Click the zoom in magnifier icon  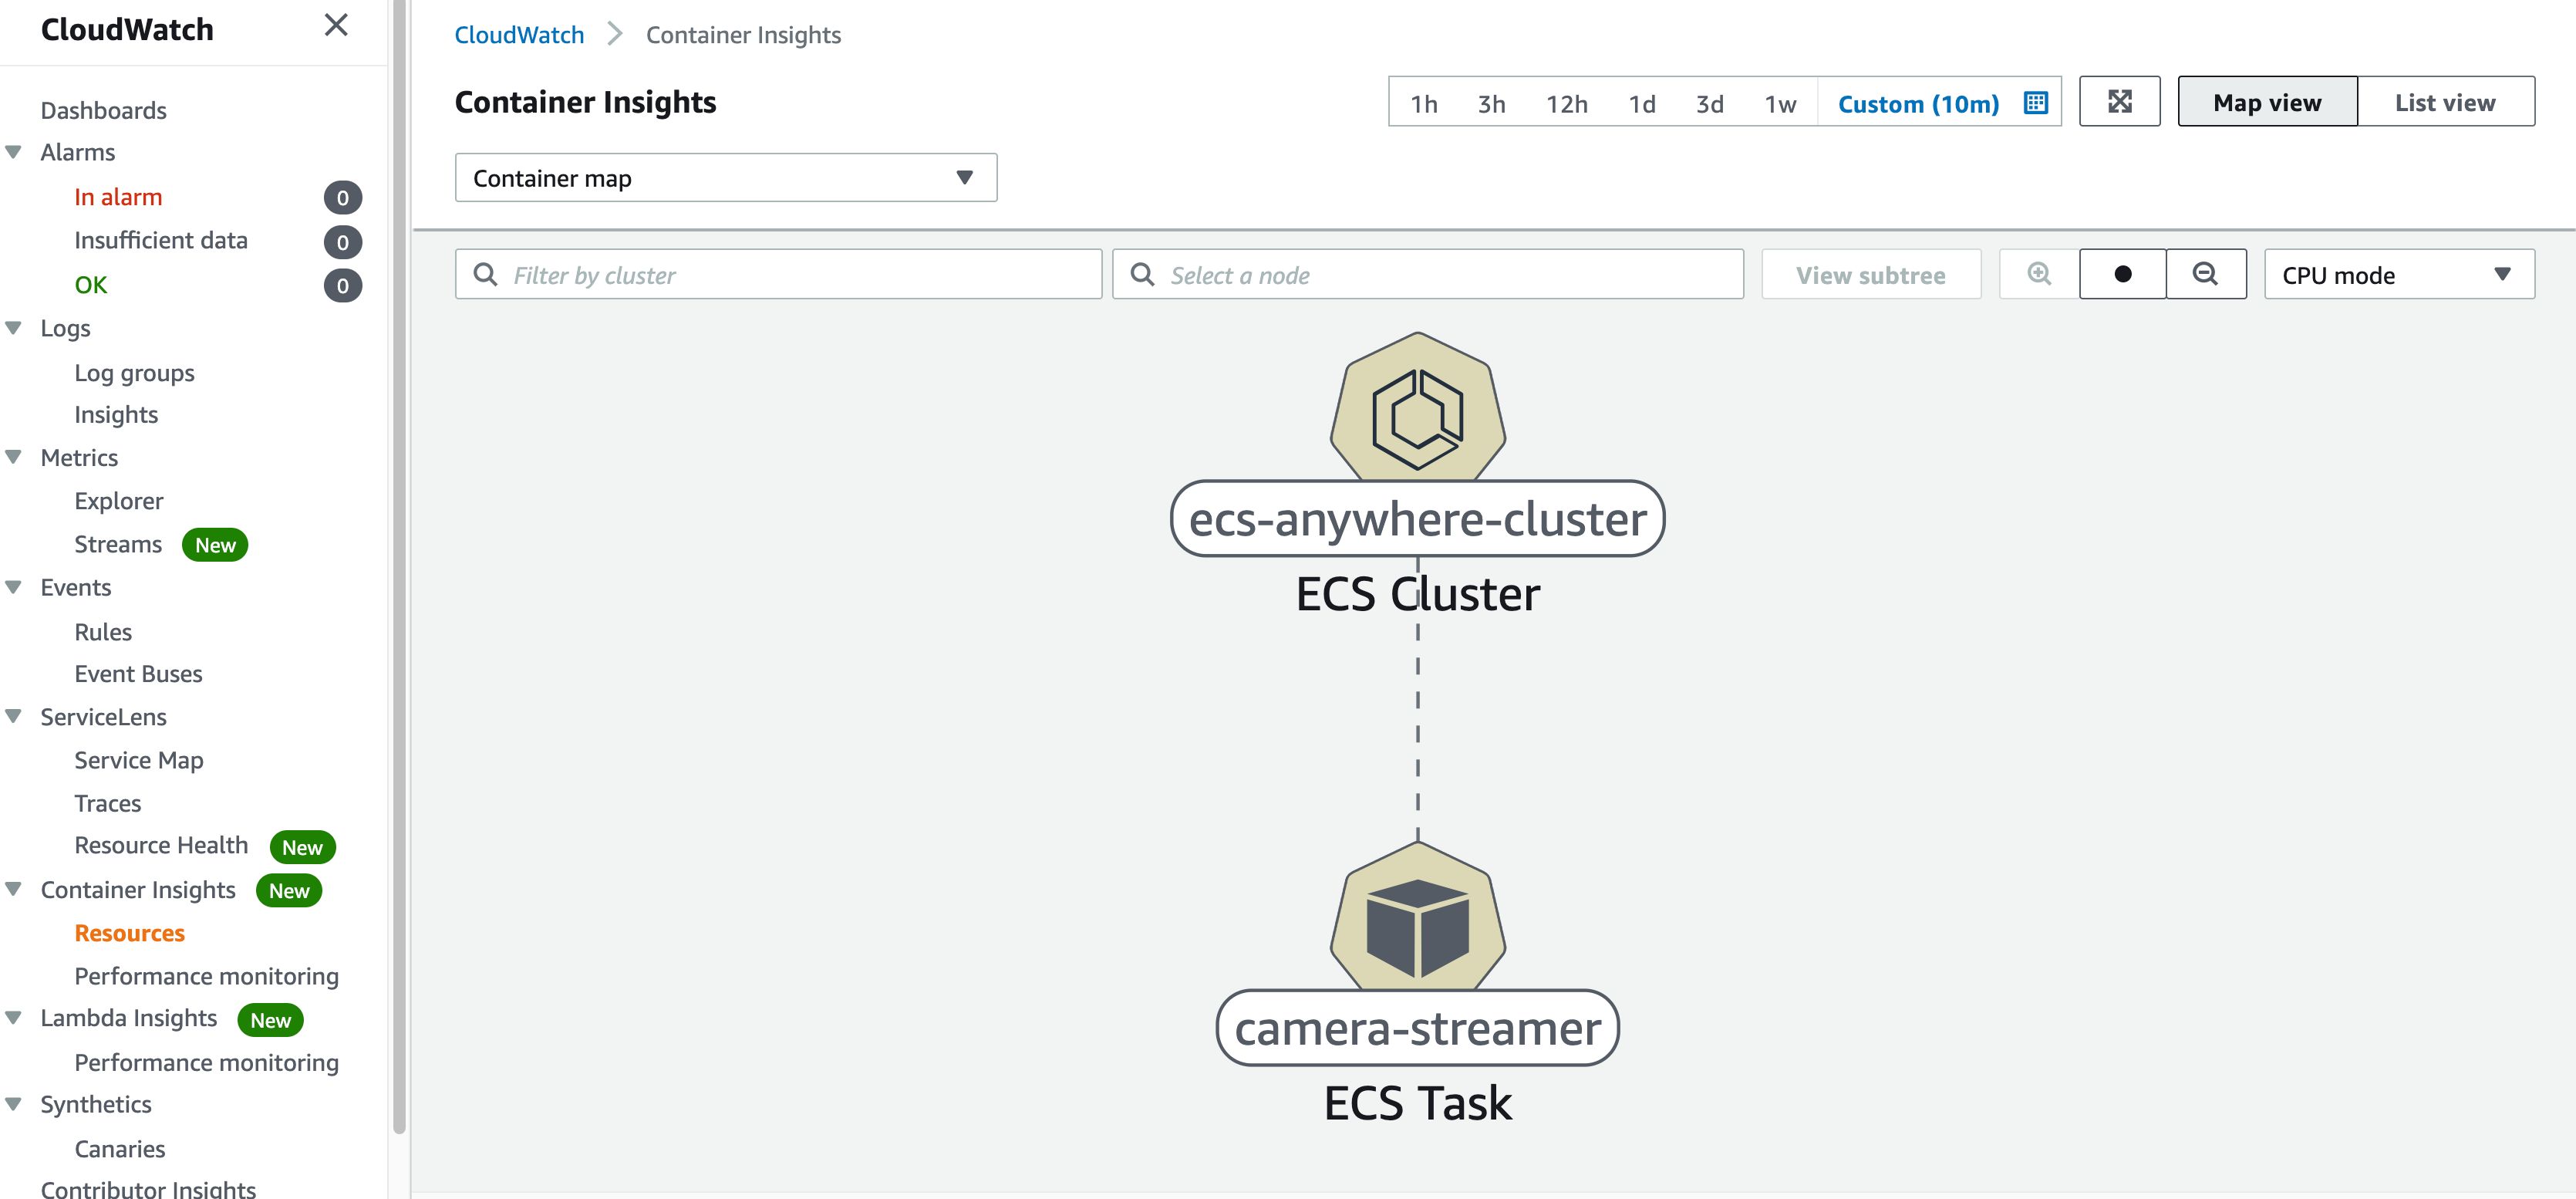pyautogui.click(x=2038, y=274)
